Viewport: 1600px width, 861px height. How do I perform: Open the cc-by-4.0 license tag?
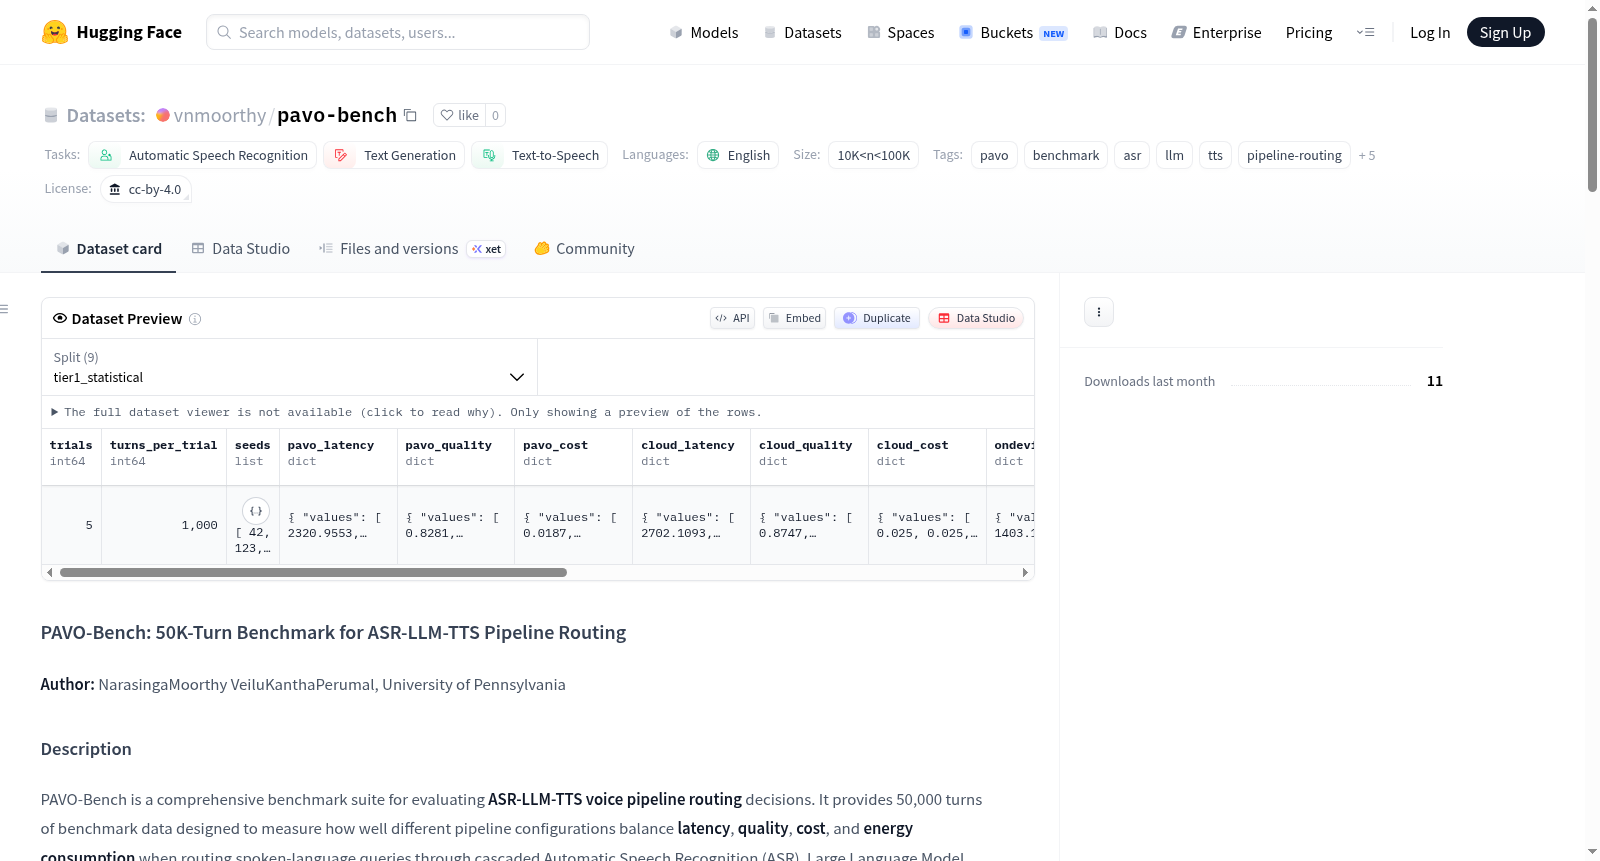point(146,189)
